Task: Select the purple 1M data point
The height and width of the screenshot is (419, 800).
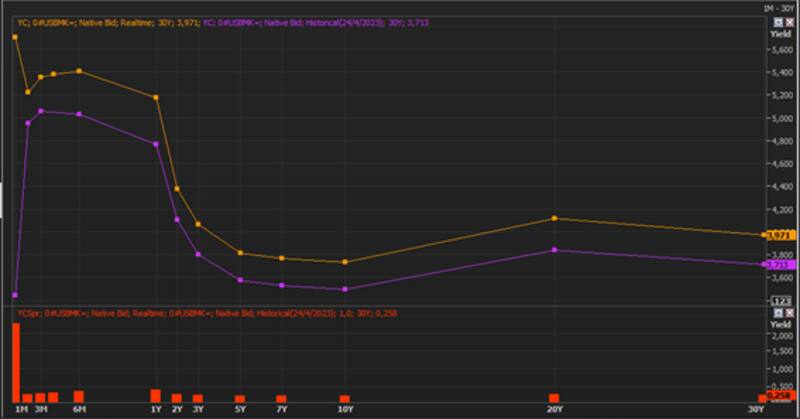Action: click(15, 295)
